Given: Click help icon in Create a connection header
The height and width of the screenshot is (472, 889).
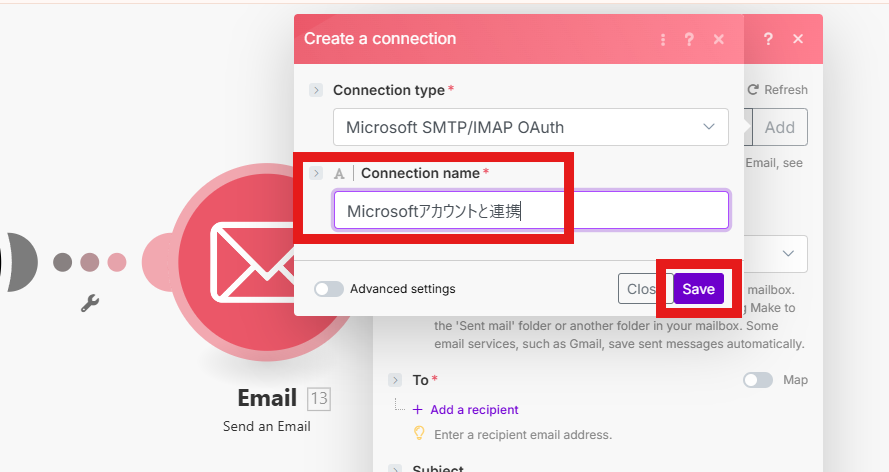Looking at the screenshot, I should tap(689, 40).
